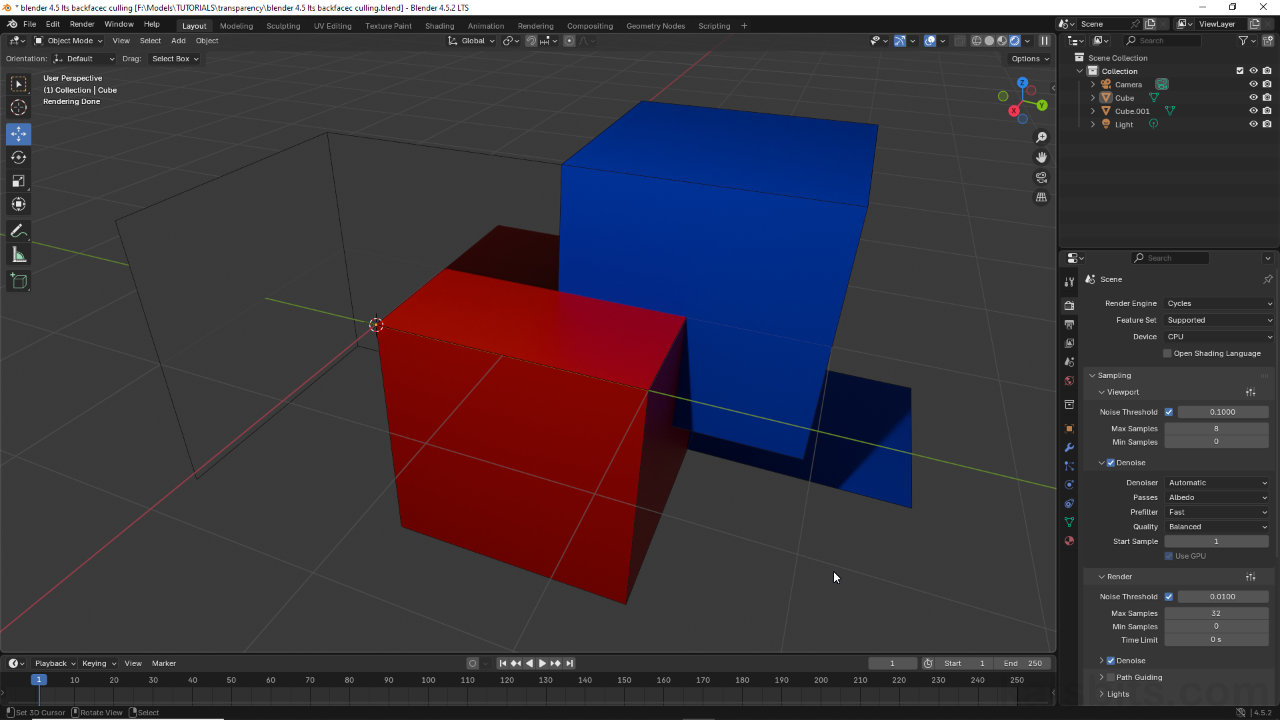Disable viewport Noise Threshold checkbox
Screen dimensions: 1280x720
pyautogui.click(x=1168, y=412)
